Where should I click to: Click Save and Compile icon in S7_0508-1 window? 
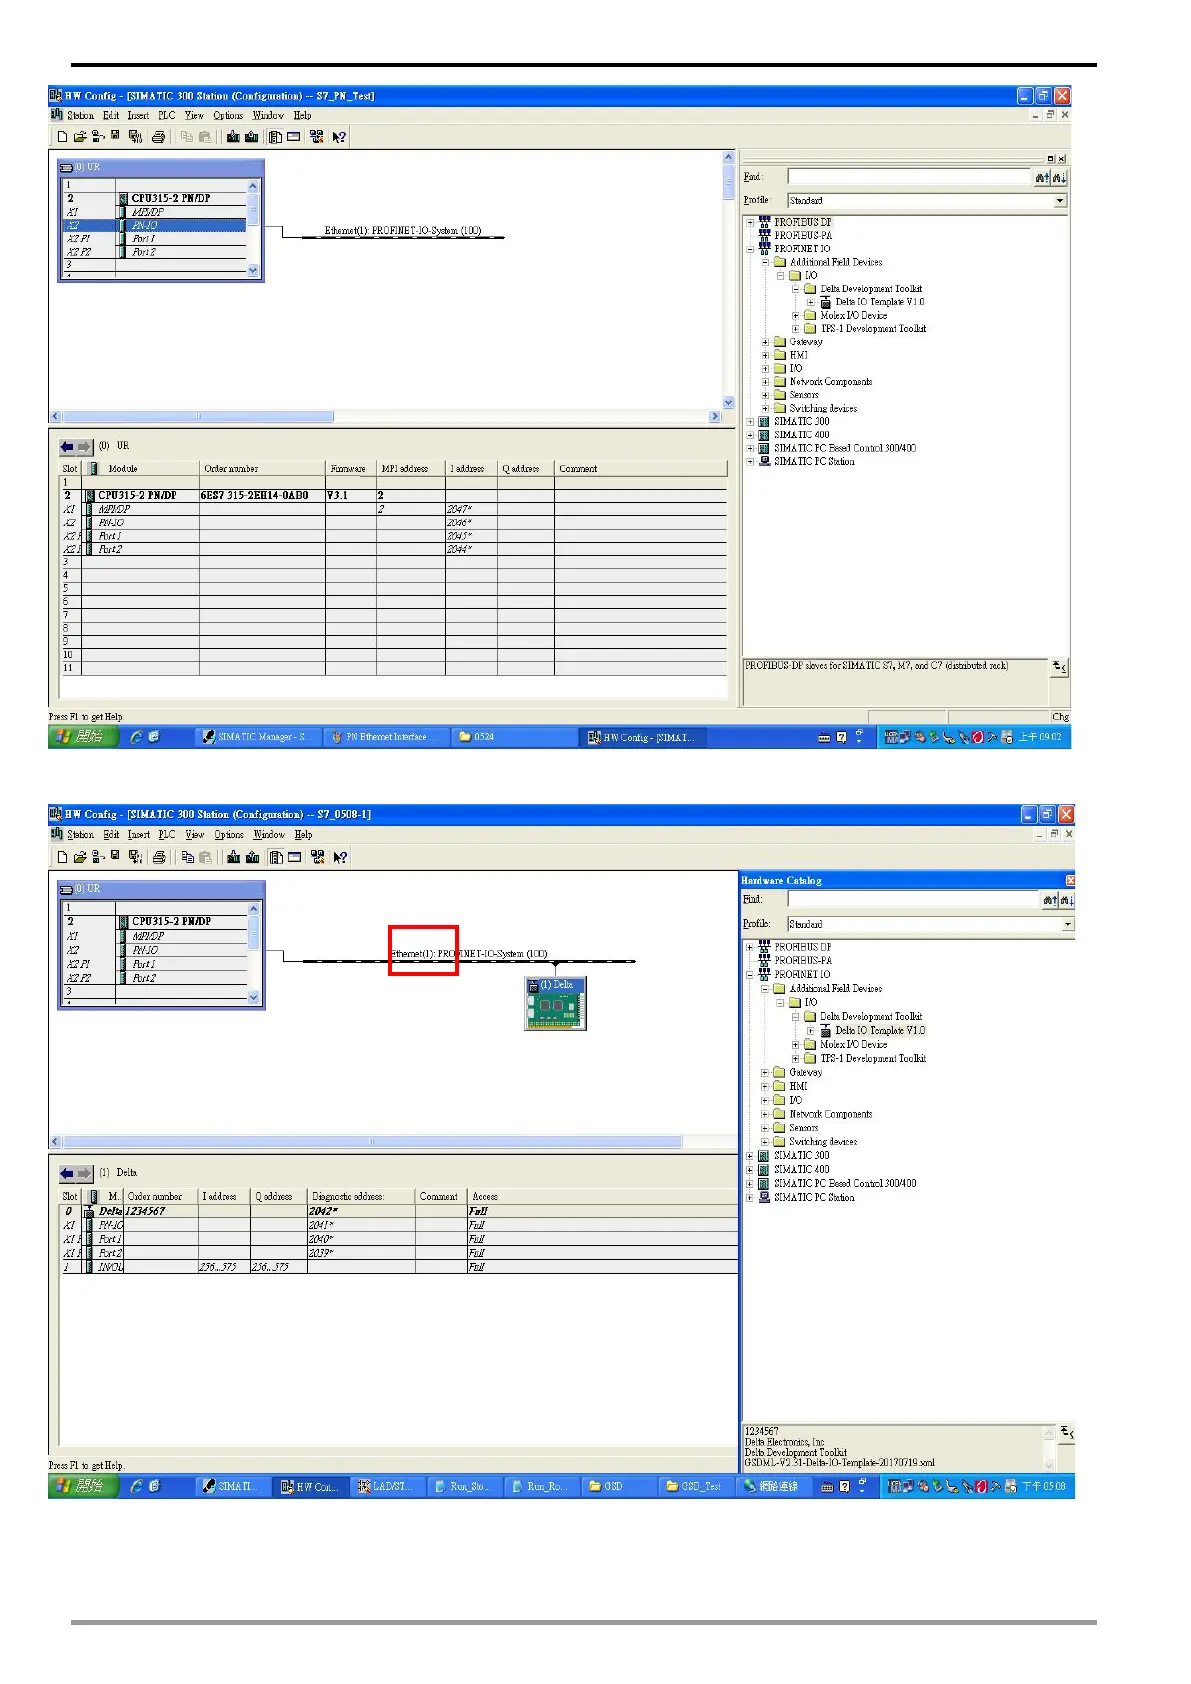point(135,857)
